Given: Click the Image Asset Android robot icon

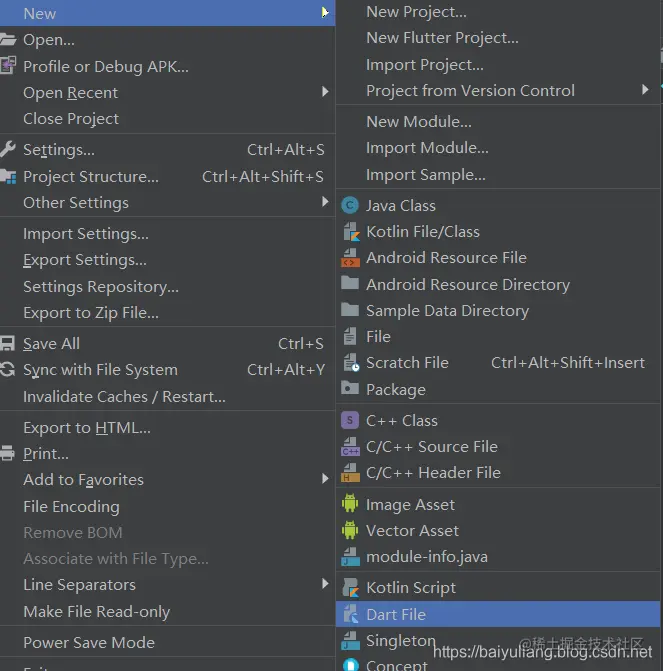Looking at the screenshot, I should (350, 504).
